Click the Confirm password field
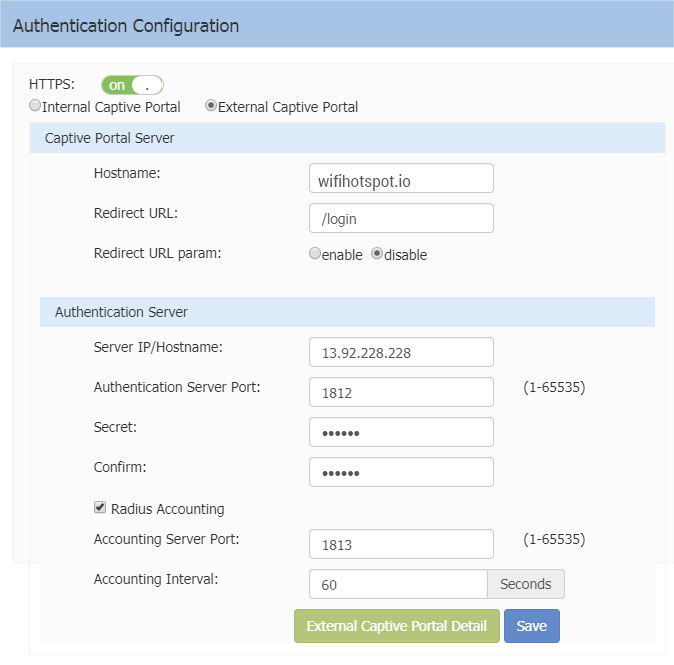The height and width of the screenshot is (665, 674). tap(401, 472)
